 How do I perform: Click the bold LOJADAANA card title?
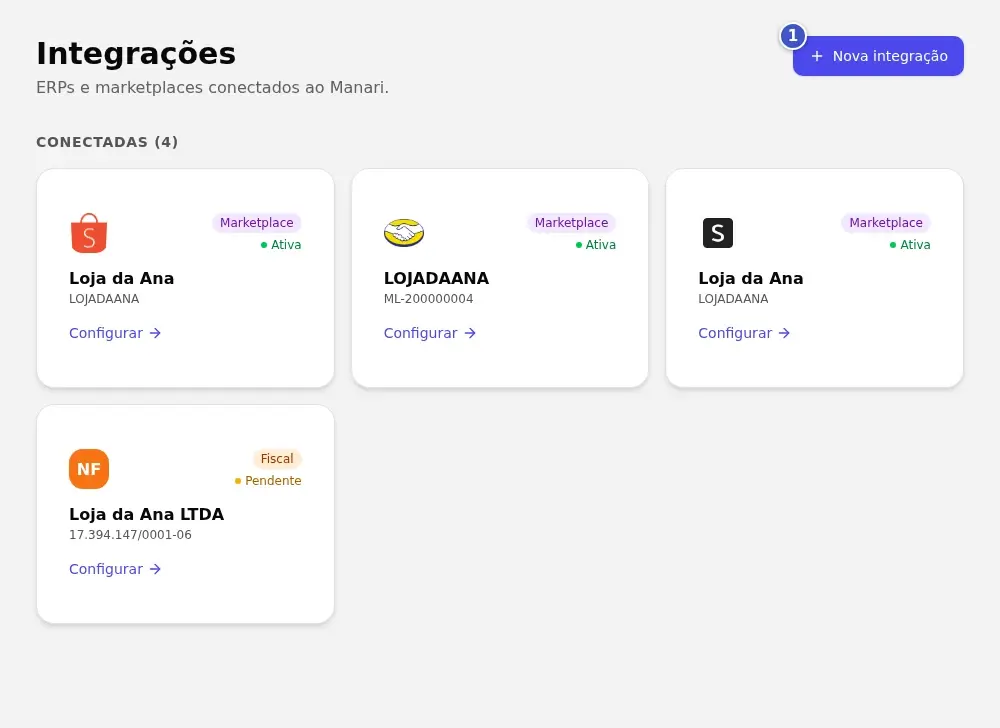point(436,278)
